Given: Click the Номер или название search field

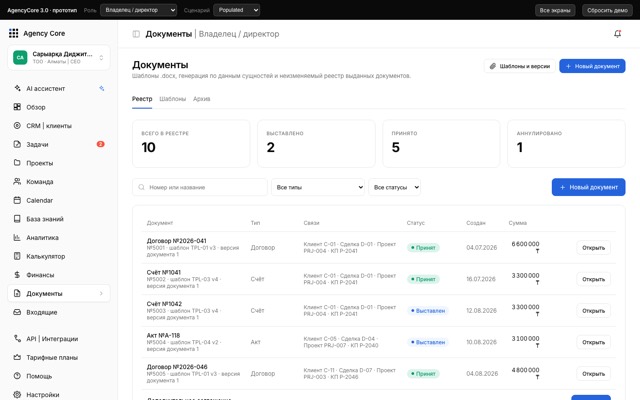Looking at the screenshot, I should pyautogui.click(x=200, y=187).
